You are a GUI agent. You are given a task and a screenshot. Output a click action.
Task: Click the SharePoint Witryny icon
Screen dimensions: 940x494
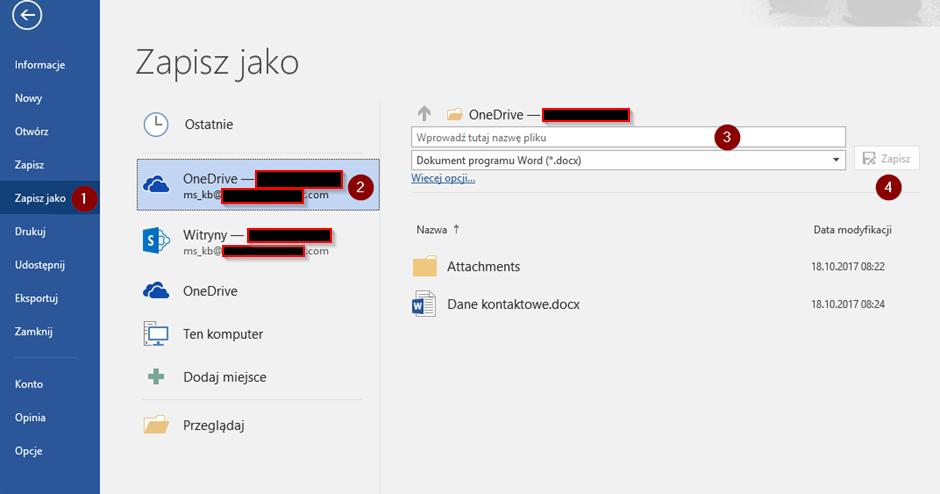pyautogui.click(x=156, y=240)
